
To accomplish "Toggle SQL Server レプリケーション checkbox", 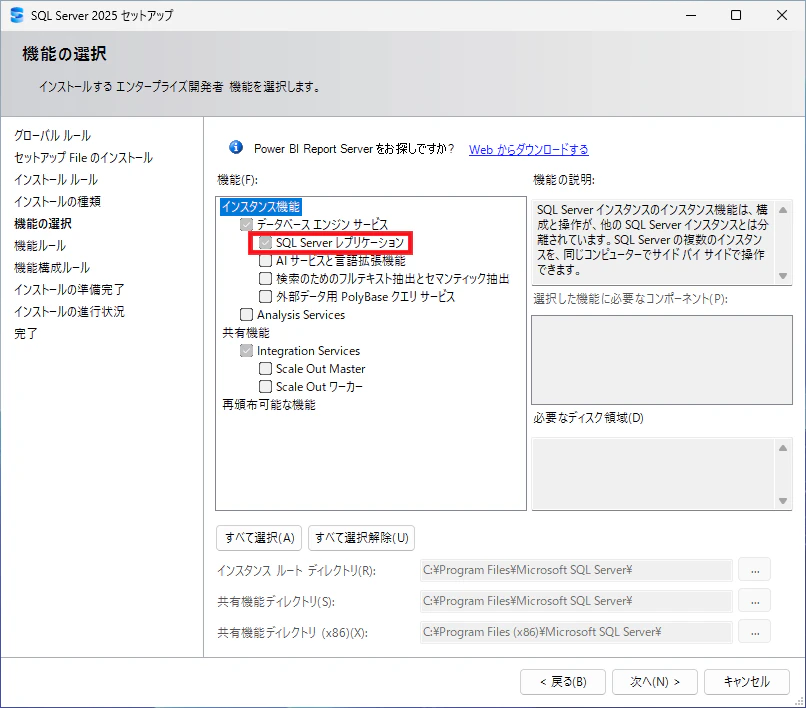I will pos(265,243).
